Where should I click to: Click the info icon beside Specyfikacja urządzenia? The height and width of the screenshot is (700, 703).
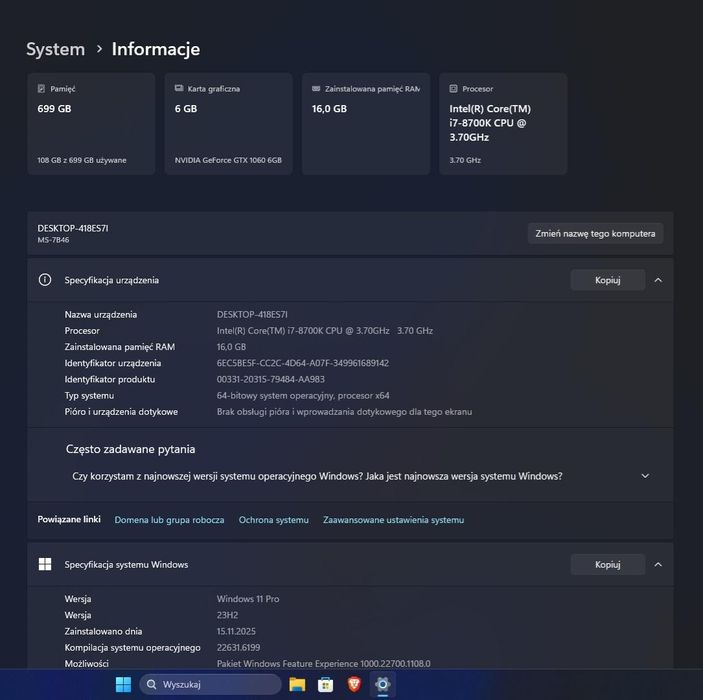click(45, 280)
